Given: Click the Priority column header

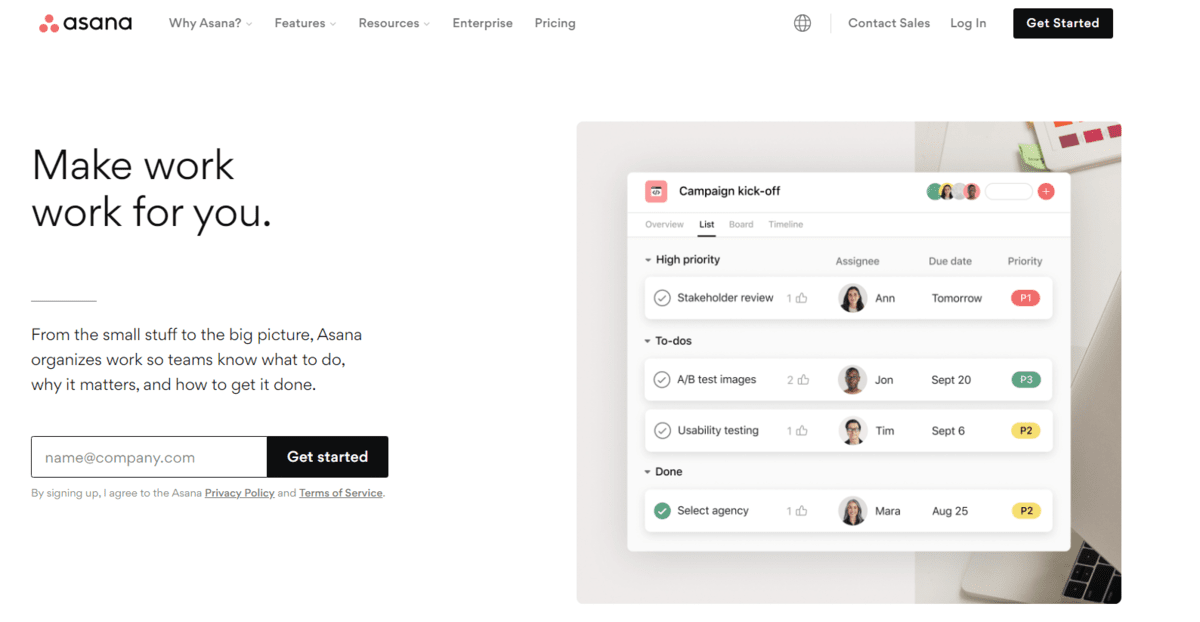Looking at the screenshot, I should coord(1025,261).
